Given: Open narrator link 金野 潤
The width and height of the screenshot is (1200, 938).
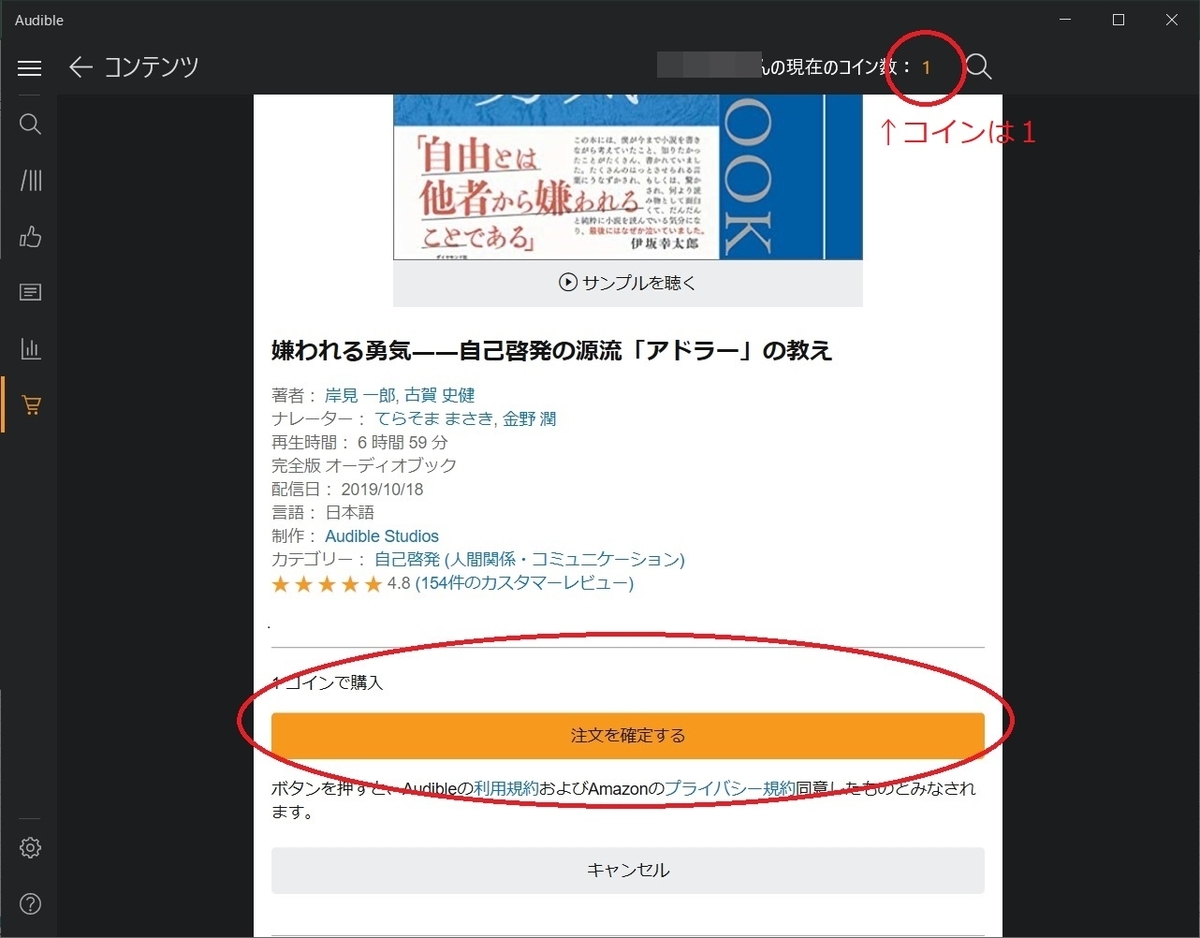Looking at the screenshot, I should coord(529,419).
